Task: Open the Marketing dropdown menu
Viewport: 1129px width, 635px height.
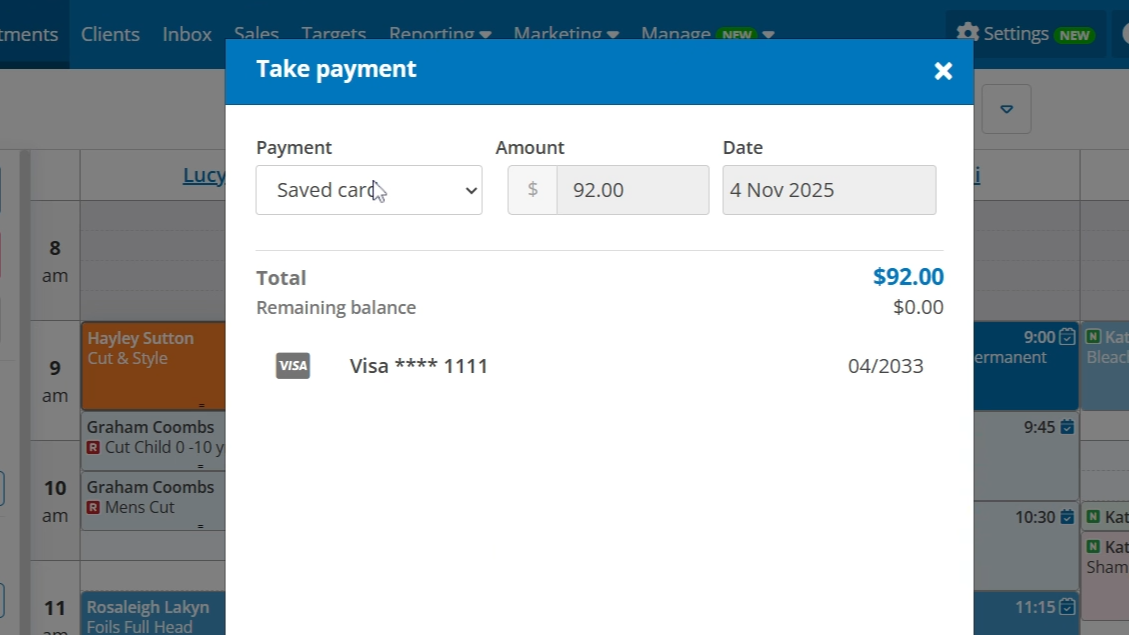Action: [566, 33]
